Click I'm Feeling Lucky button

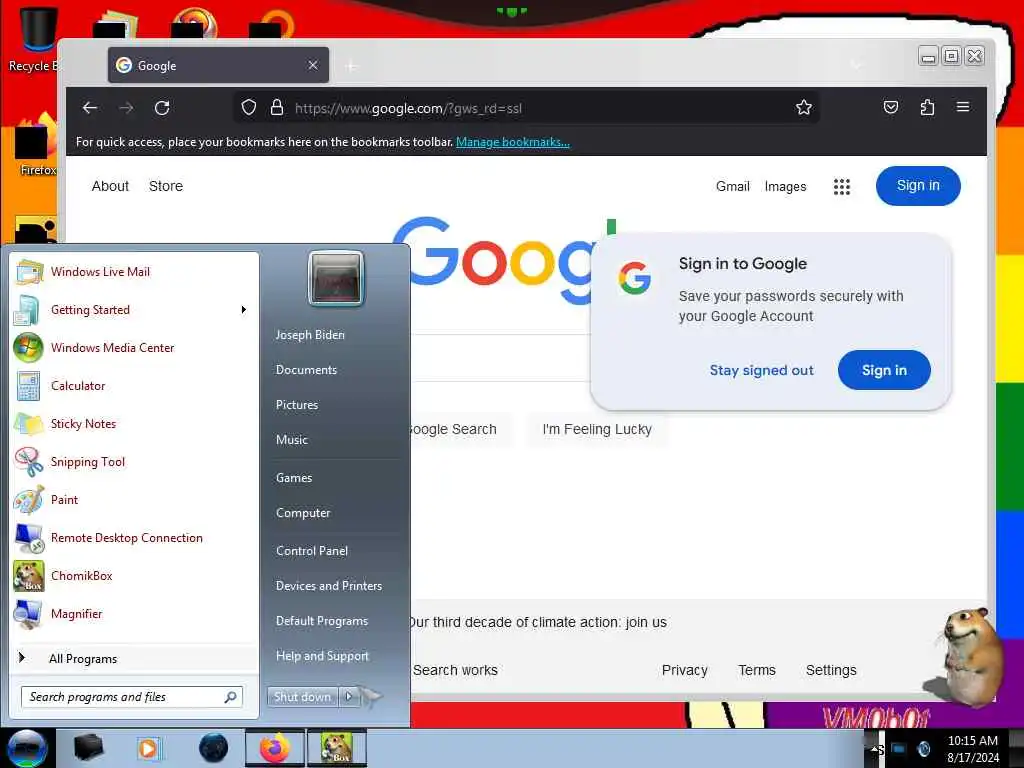[x=597, y=429]
